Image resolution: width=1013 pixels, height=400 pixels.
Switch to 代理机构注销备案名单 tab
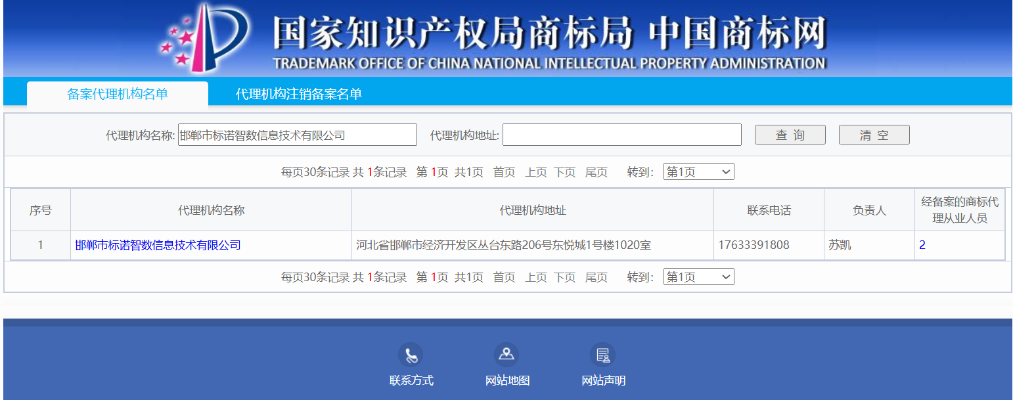click(298, 94)
